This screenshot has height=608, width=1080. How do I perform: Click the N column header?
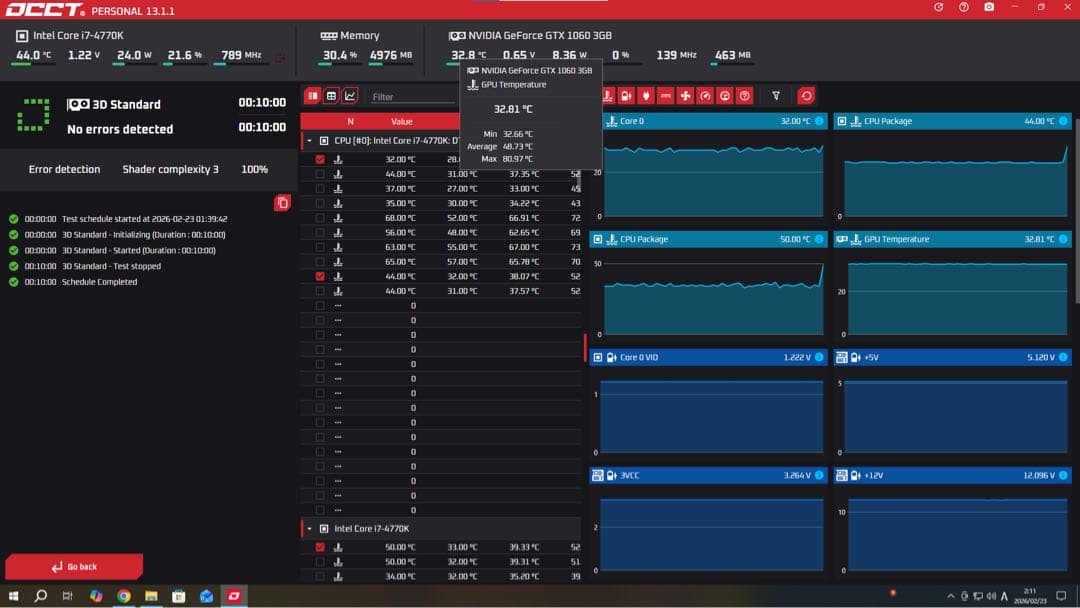pyautogui.click(x=350, y=121)
